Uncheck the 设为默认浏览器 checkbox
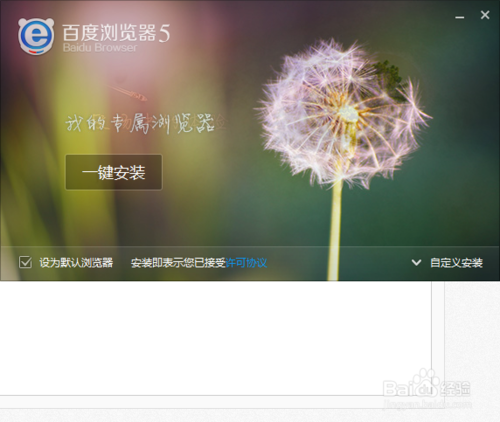This screenshot has width=500, height=422. [25, 262]
